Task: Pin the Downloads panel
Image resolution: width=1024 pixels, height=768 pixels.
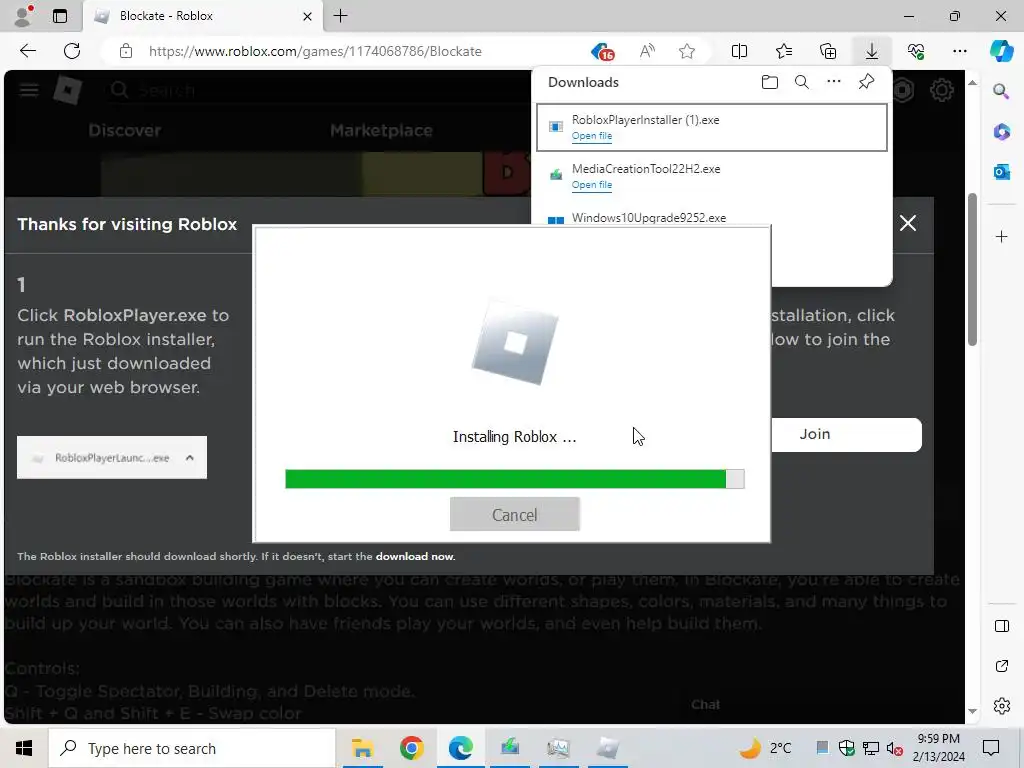Action: click(866, 82)
